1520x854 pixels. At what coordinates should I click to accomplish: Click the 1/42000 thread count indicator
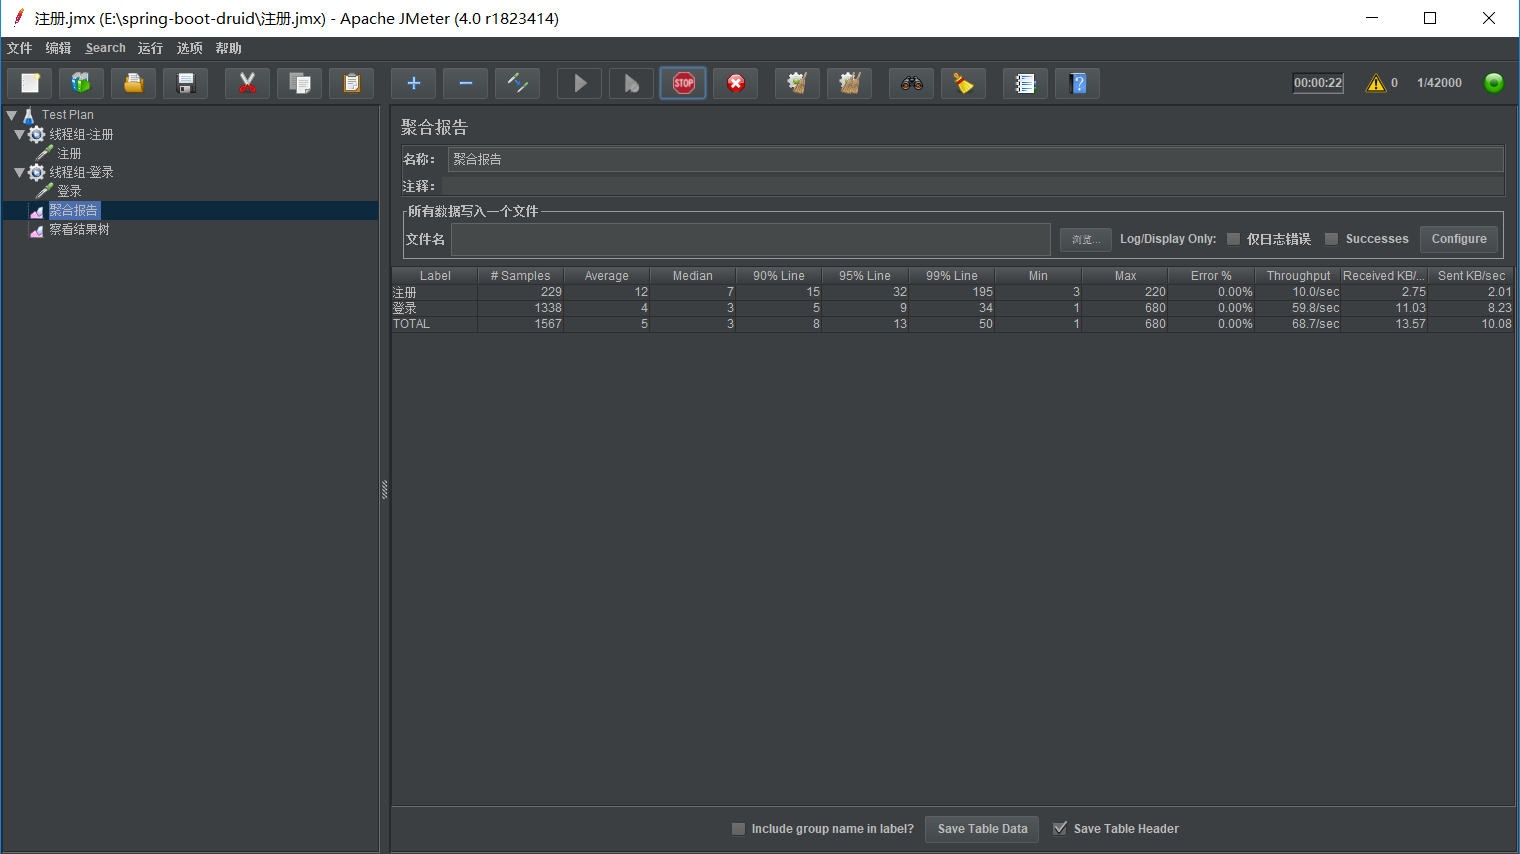(1439, 83)
